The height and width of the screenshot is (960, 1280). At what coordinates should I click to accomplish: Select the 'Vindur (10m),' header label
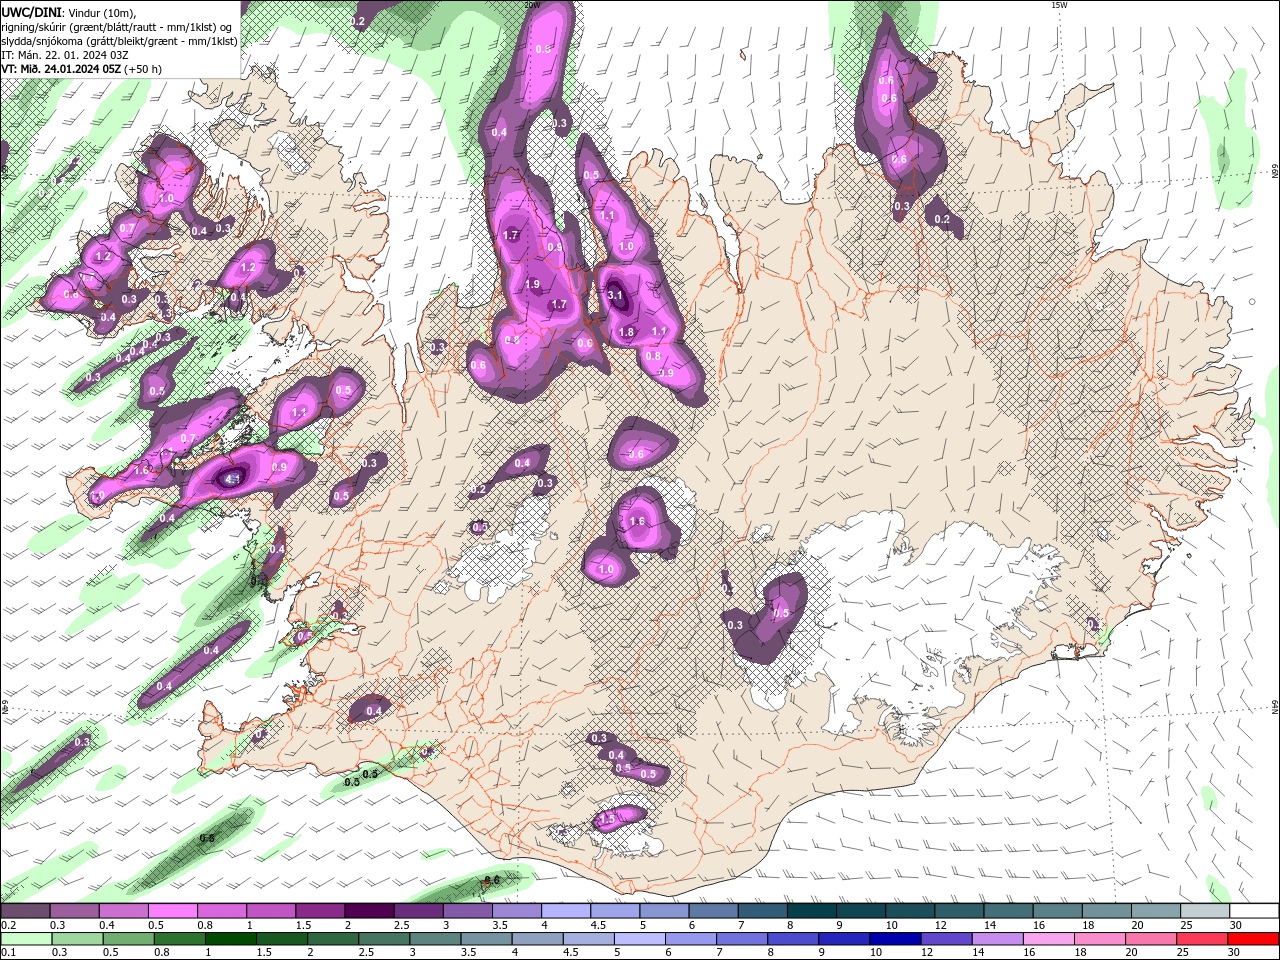(x=101, y=12)
